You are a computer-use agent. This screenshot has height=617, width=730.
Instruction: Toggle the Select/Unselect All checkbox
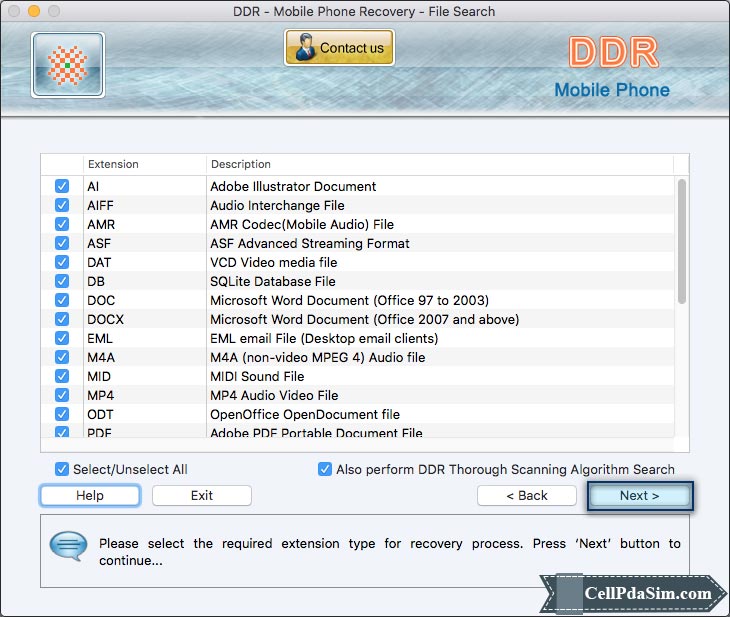point(62,469)
